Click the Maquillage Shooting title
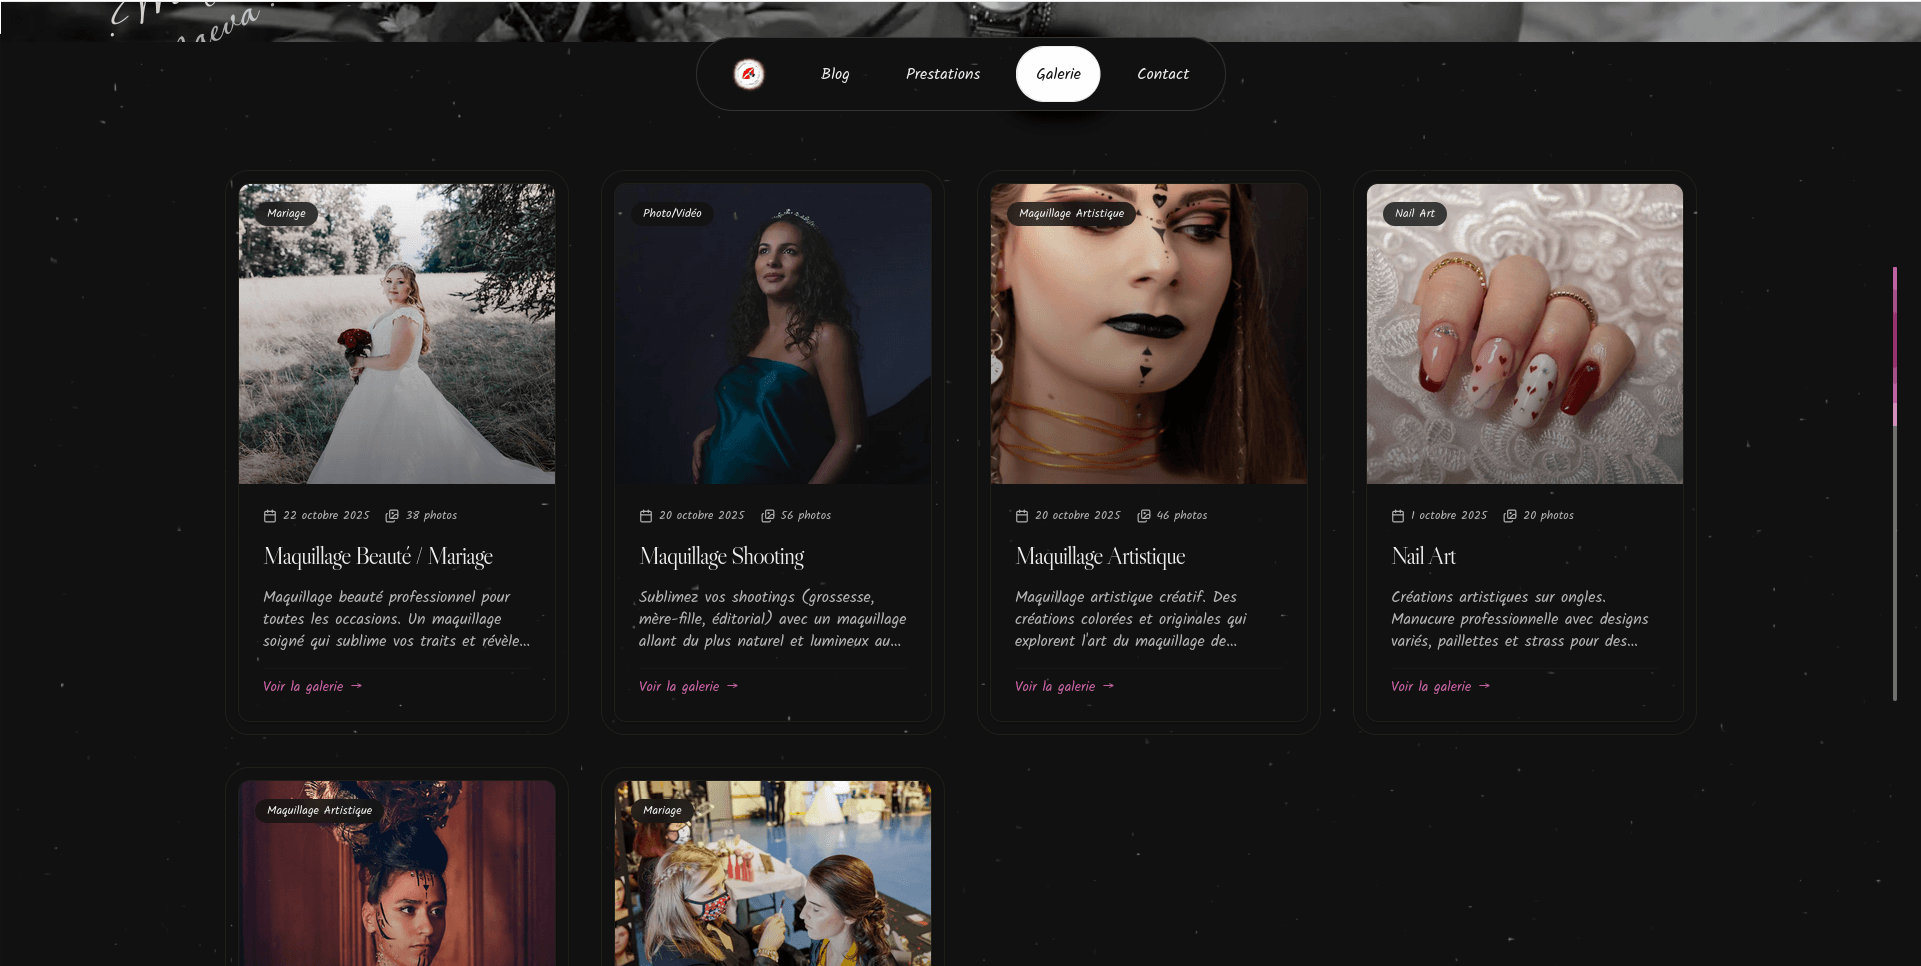 click(x=722, y=557)
